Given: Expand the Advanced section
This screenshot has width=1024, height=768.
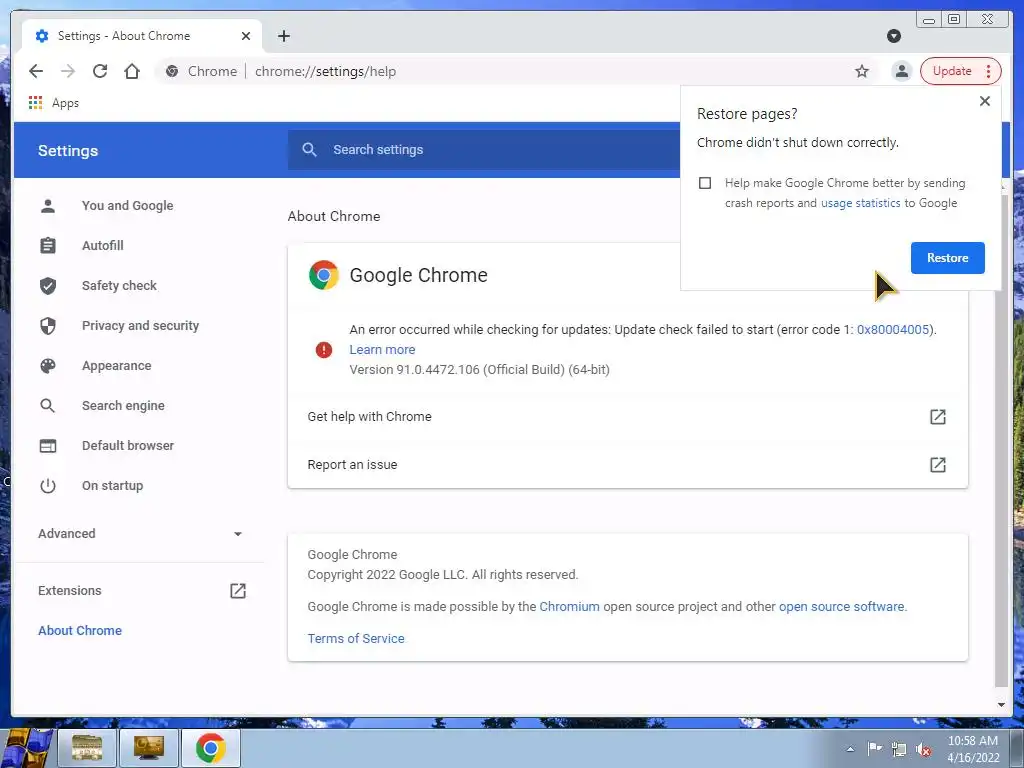Looking at the screenshot, I should (x=140, y=534).
